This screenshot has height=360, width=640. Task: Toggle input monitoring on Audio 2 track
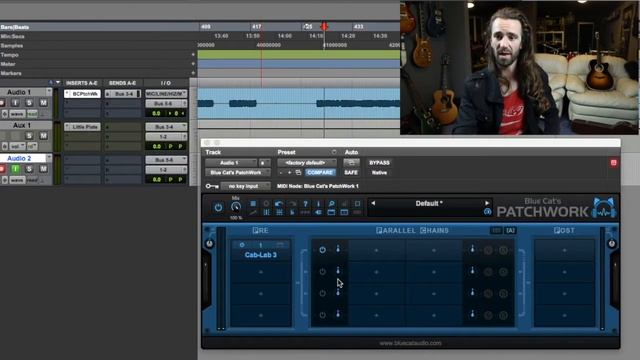click(x=16, y=169)
